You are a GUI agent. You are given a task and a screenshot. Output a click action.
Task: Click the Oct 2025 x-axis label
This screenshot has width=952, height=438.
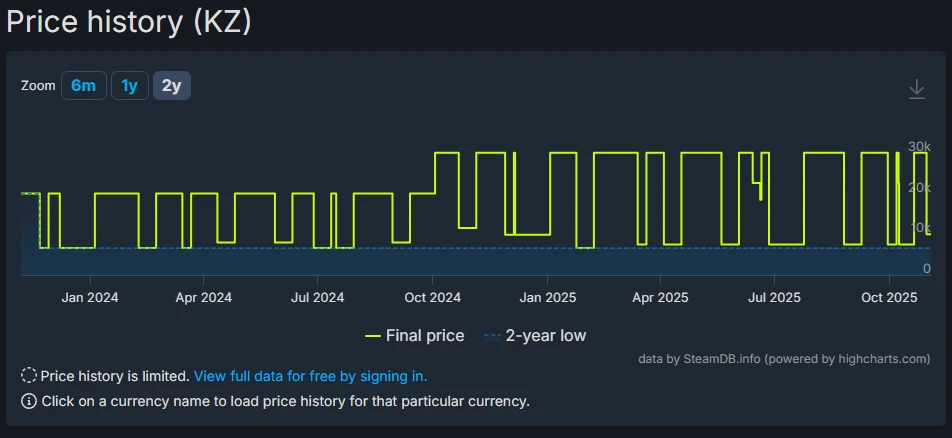click(889, 297)
